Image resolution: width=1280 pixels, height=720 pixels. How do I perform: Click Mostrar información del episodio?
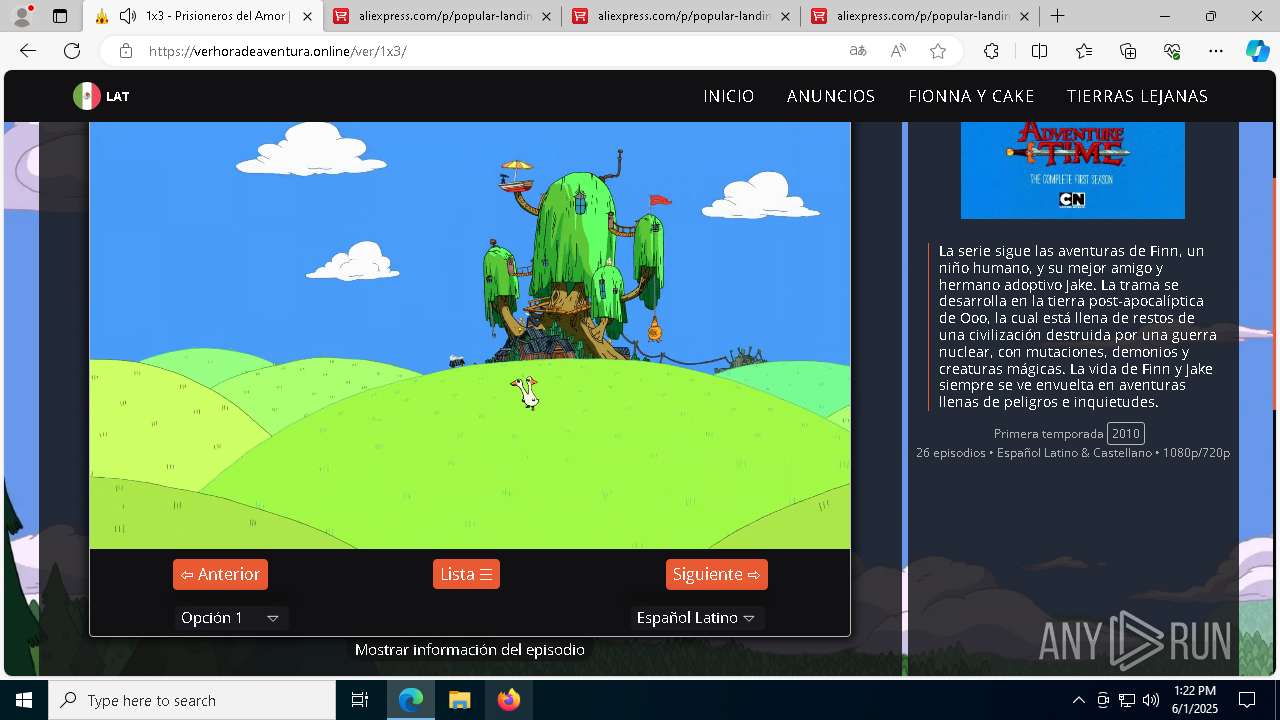point(470,649)
